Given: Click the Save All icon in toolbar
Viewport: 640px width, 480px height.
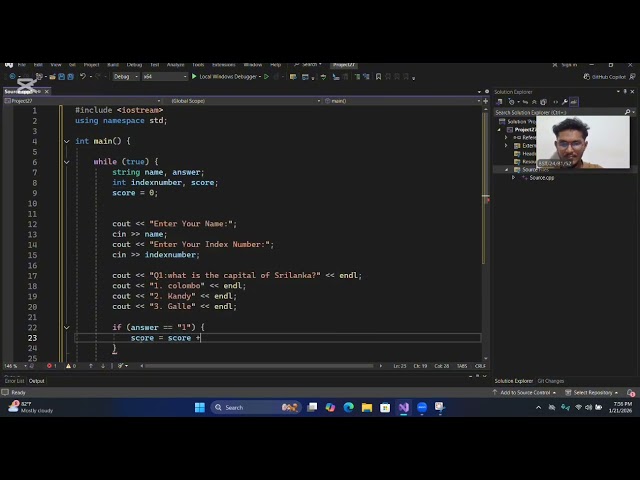Looking at the screenshot, I should pyautogui.click(x=70, y=76).
